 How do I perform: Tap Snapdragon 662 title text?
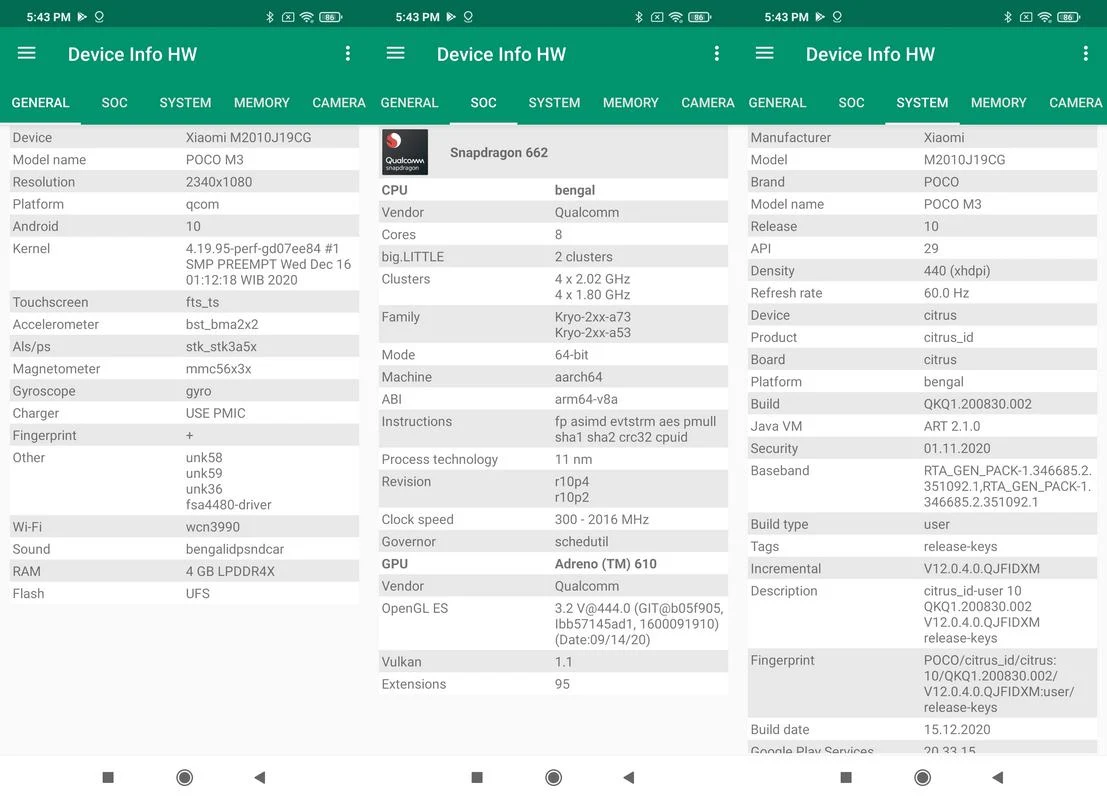499,153
